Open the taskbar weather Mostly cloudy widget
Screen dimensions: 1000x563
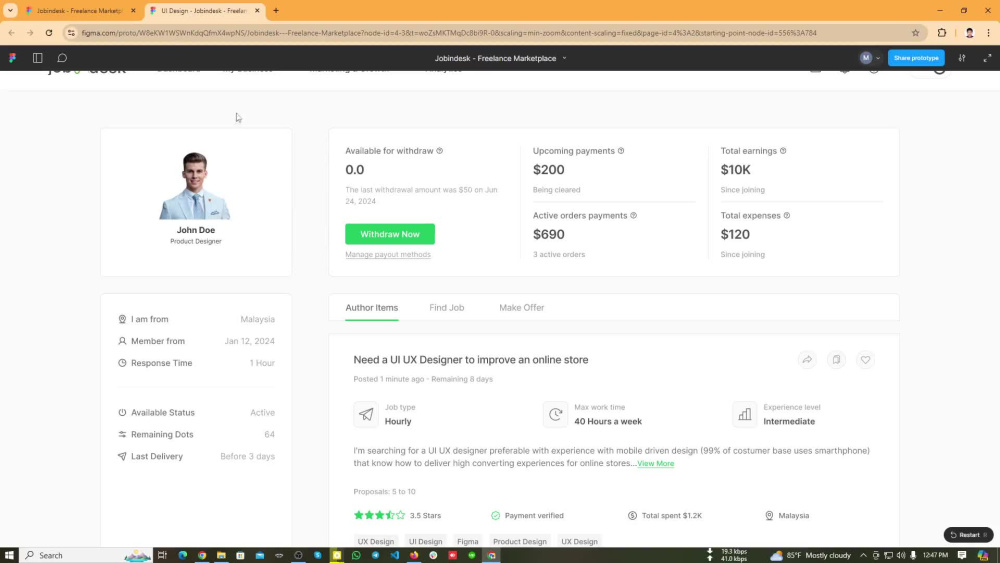point(810,555)
